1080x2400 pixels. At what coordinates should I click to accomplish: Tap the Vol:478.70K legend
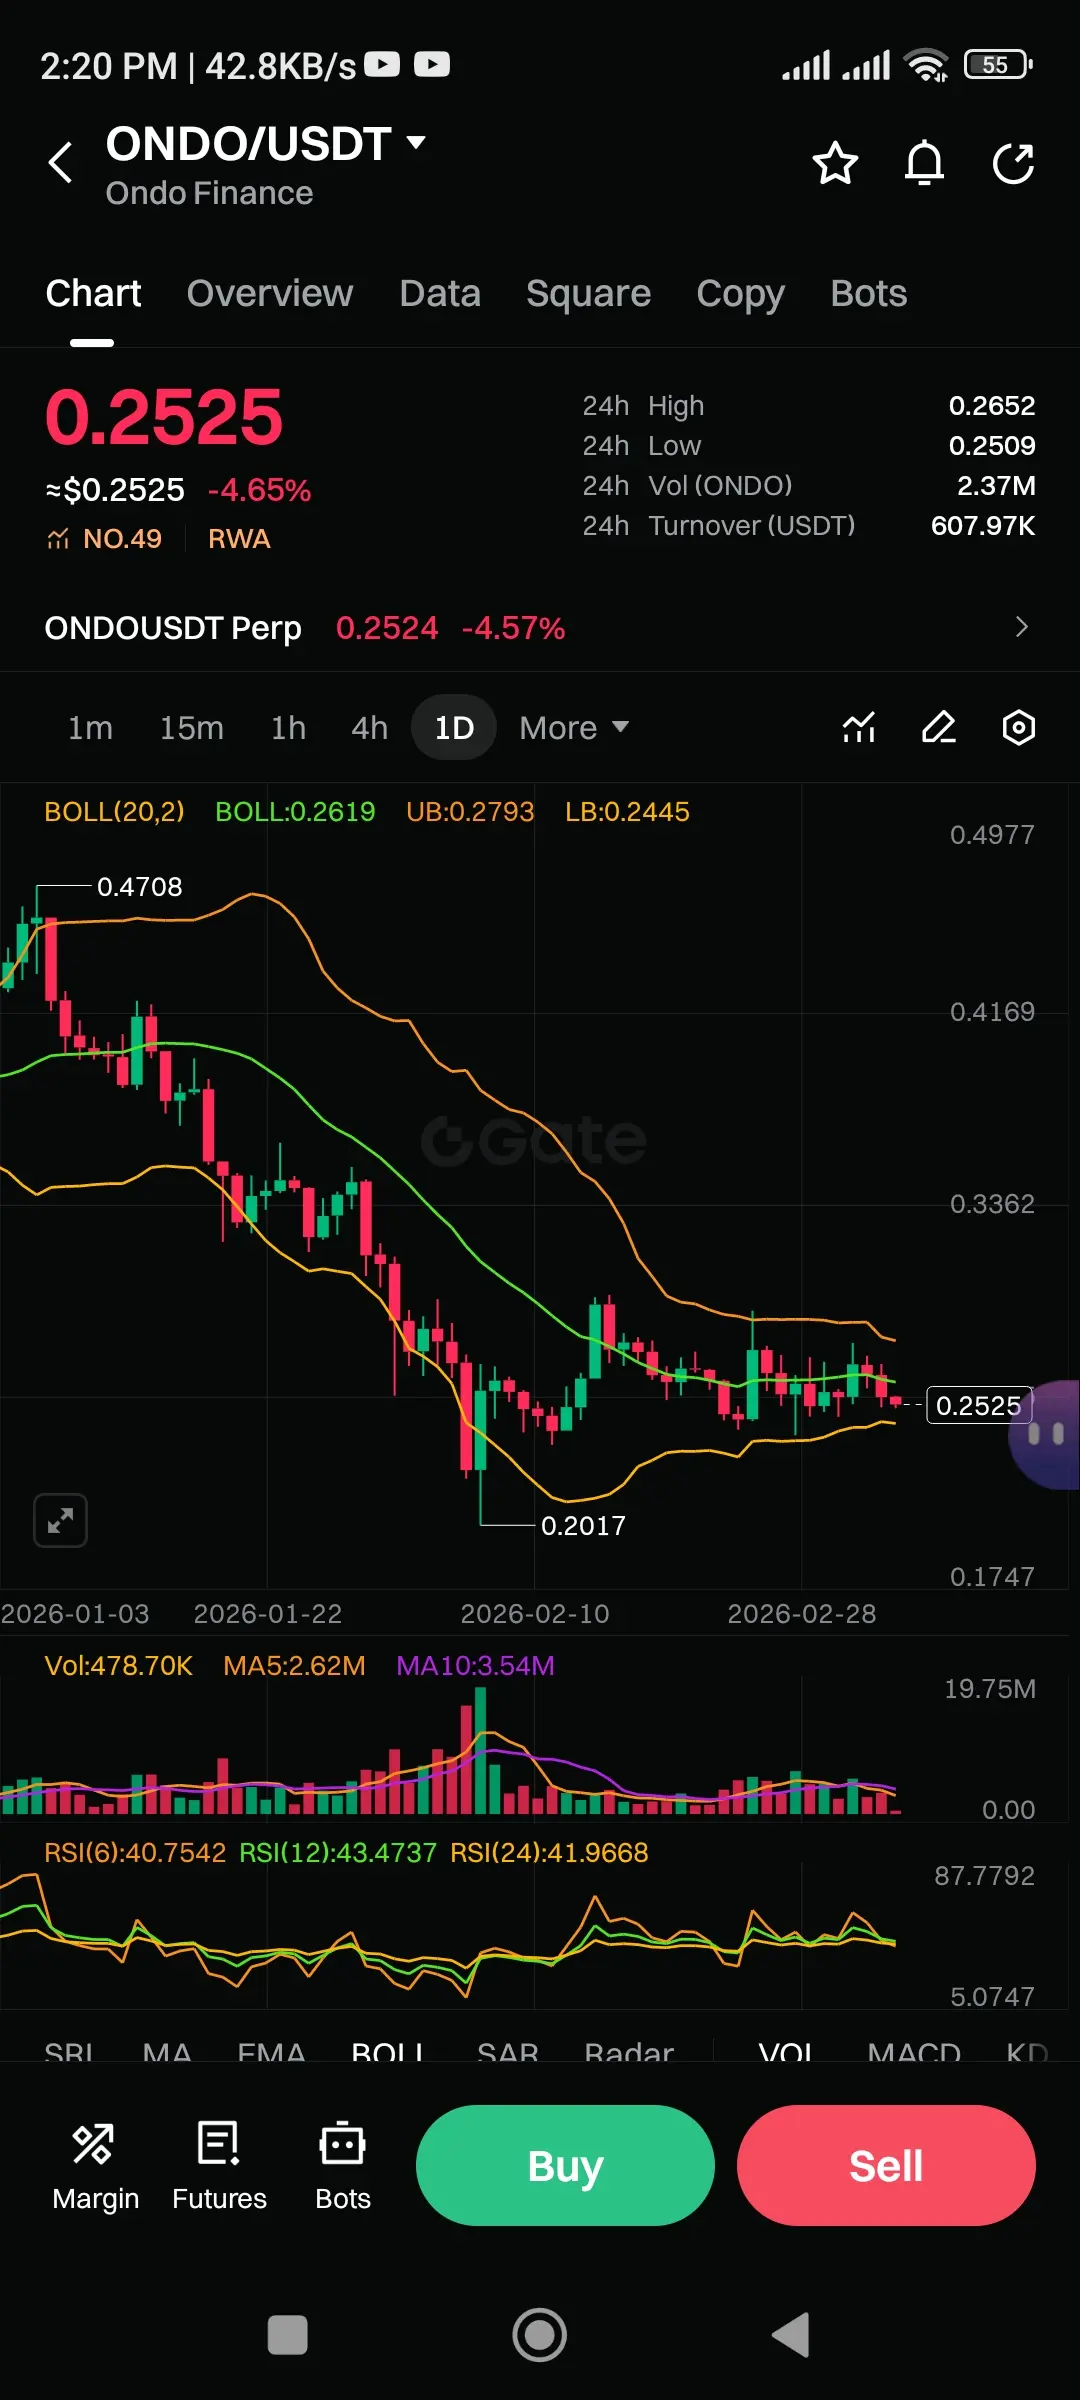(118, 1665)
